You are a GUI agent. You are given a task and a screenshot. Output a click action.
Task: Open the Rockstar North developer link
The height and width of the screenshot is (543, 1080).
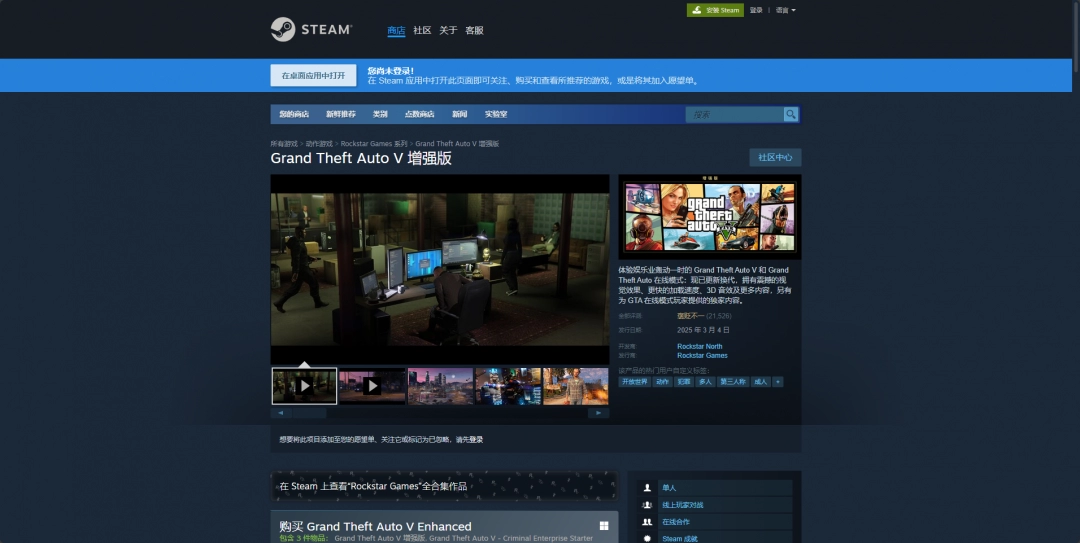(x=699, y=346)
